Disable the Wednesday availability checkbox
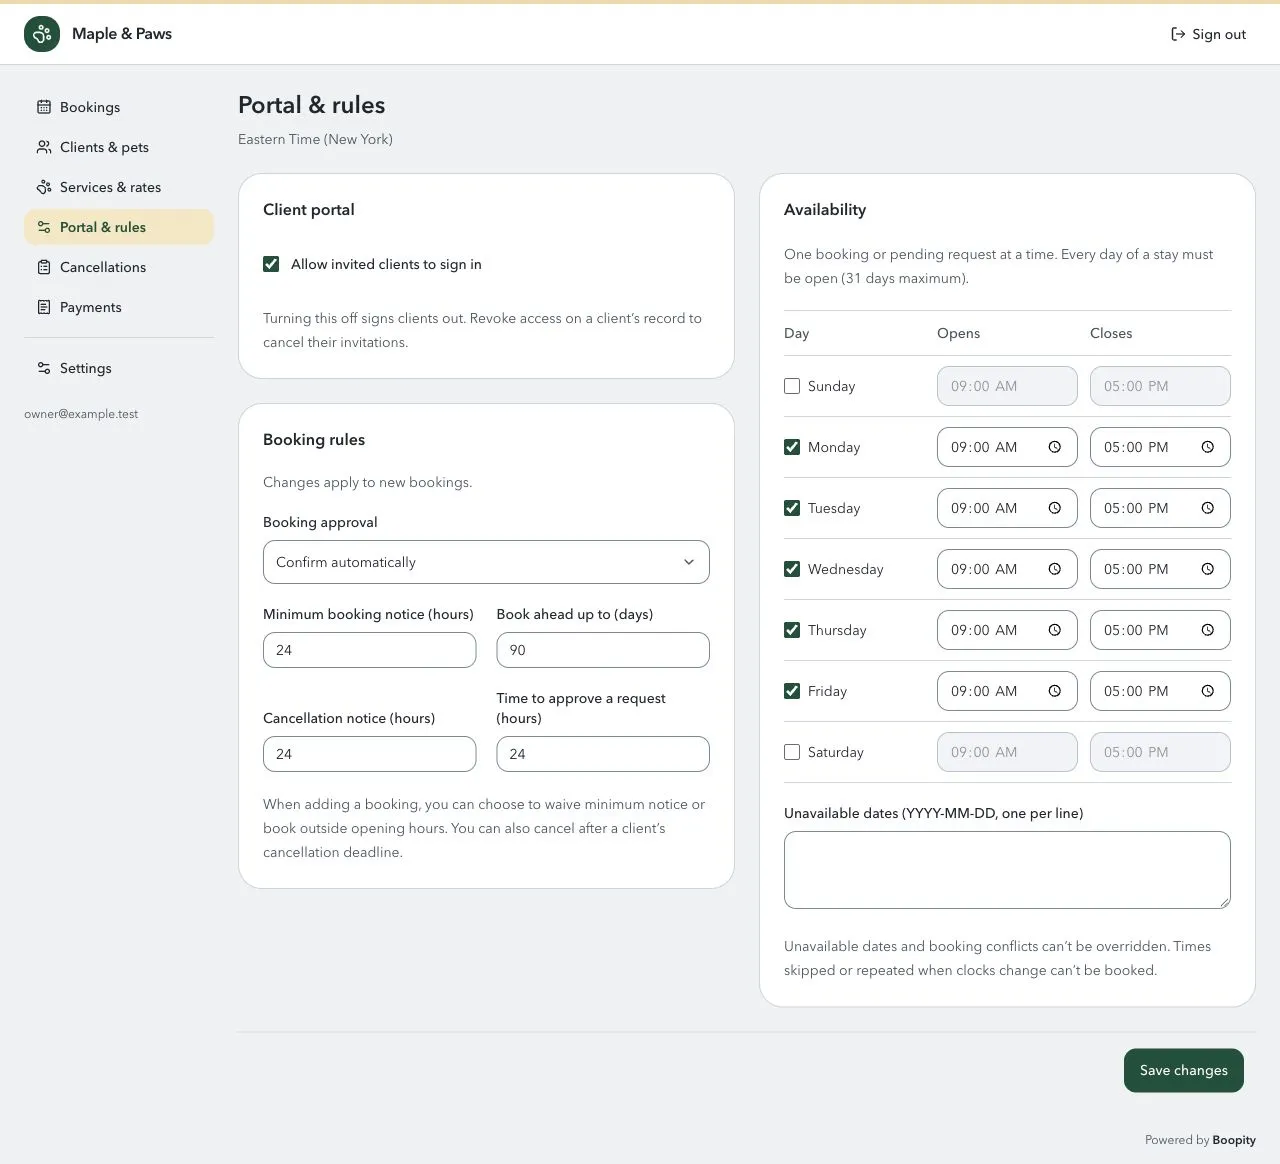 (792, 569)
